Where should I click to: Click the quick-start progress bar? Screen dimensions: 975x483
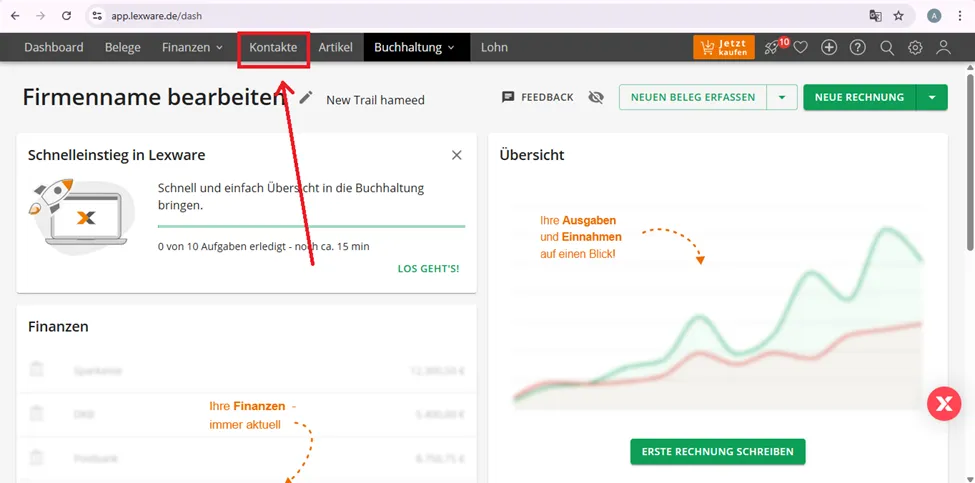(312, 227)
